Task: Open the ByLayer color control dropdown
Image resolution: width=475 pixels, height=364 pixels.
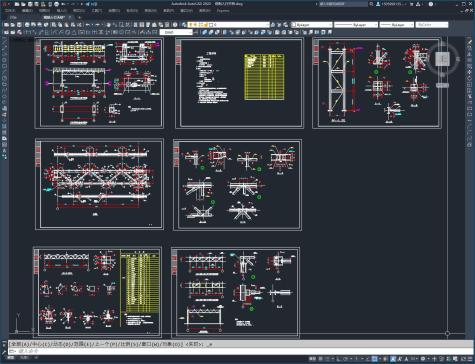Action: pyautogui.click(x=312, y=25)
